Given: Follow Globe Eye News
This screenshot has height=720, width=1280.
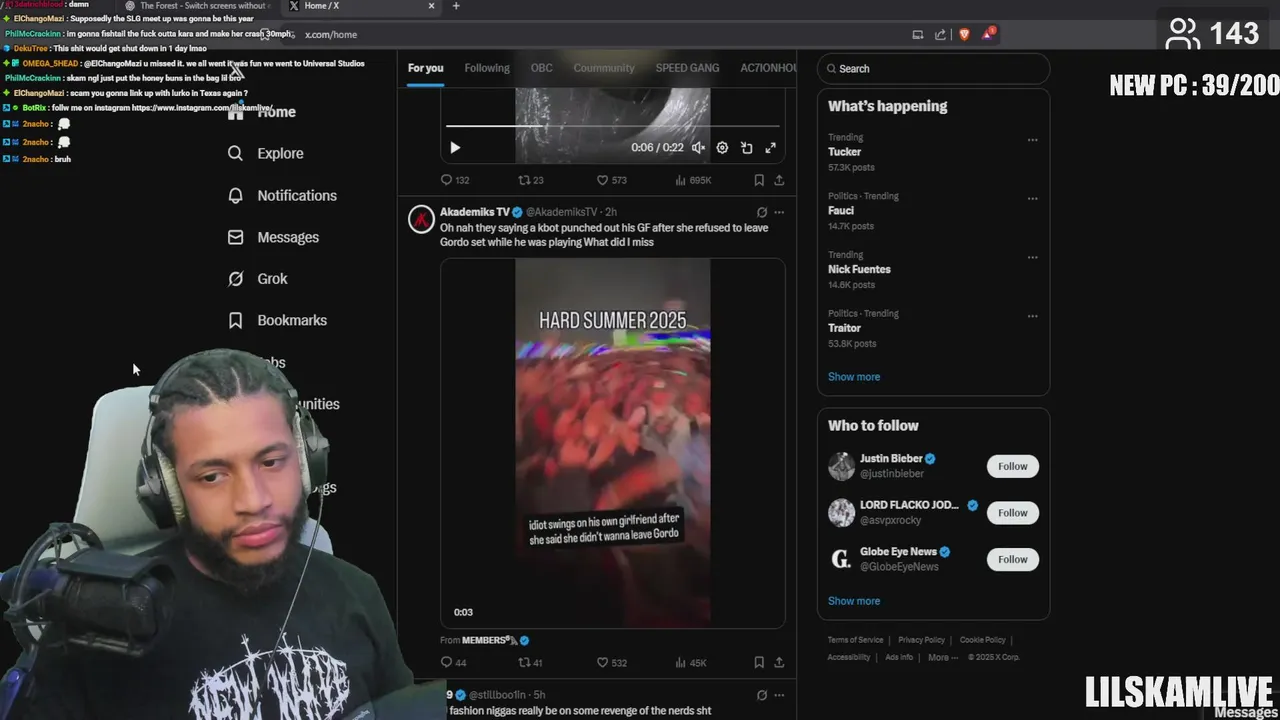Looking at the screenshot, I should click(x=1012, y=559).
